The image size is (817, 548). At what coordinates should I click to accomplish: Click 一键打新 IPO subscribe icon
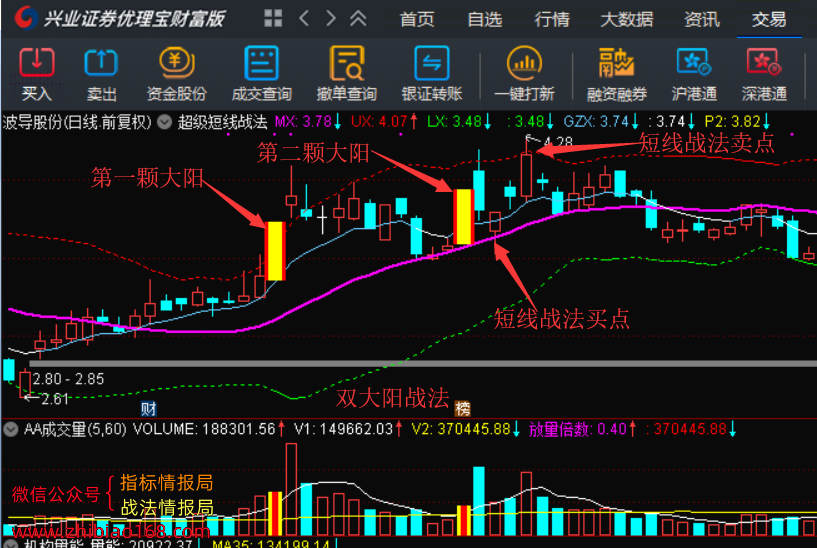(x=524, y=63)
